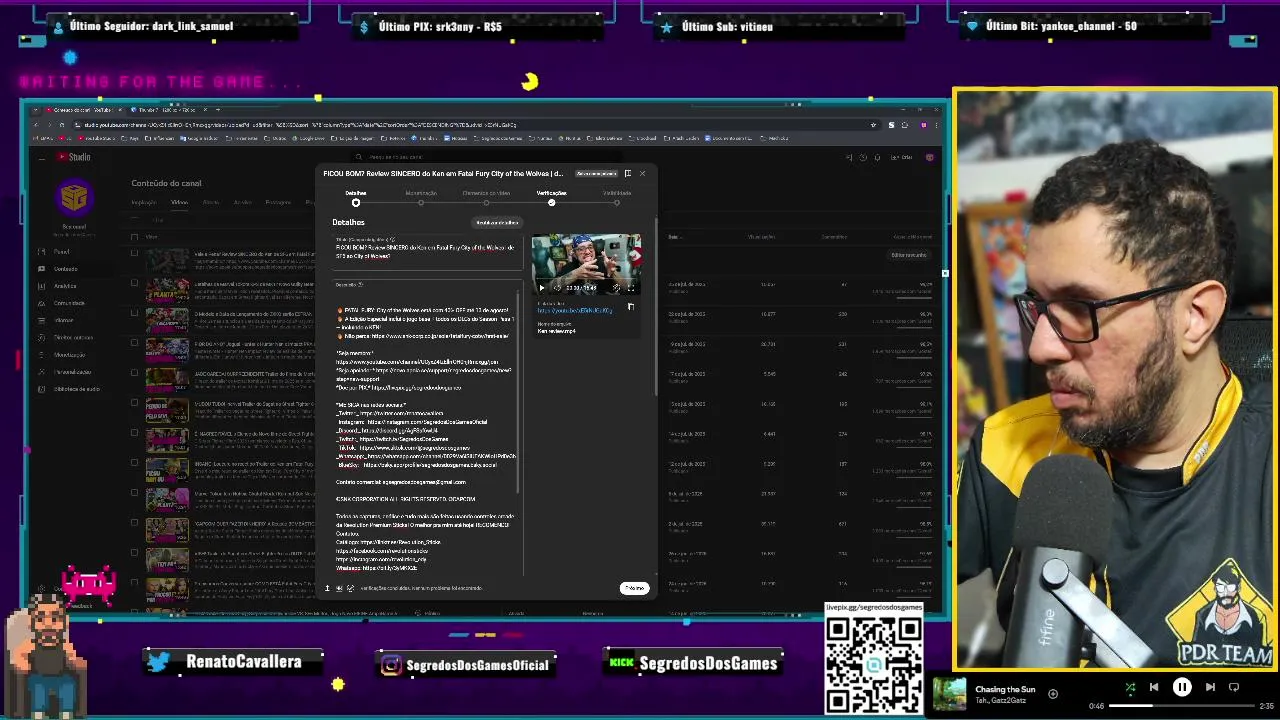Tick the checkbox of the PLANTA thumbnail video row
Viewport: 1280px width, 720px height.
pos(134,284)
